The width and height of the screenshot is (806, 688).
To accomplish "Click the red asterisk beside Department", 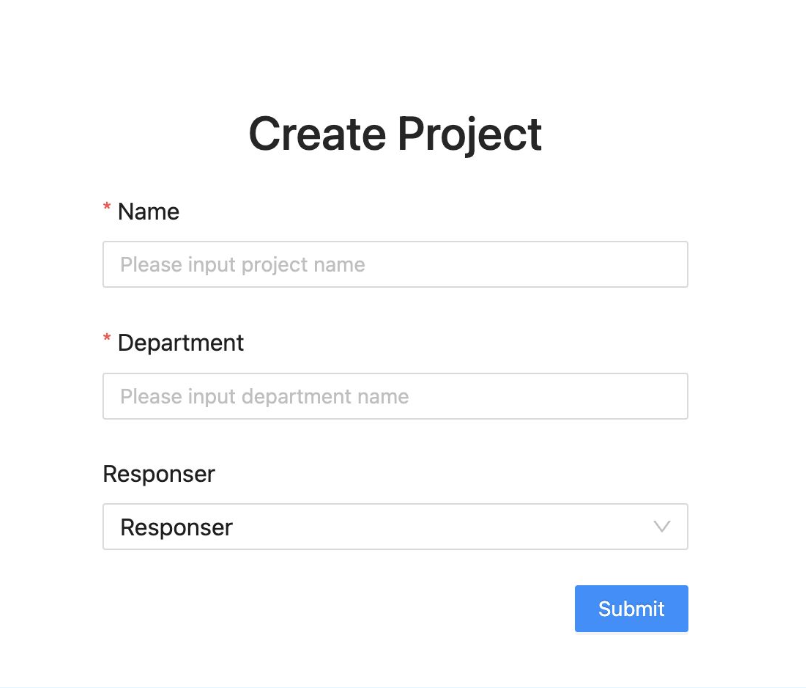I will [107, 341].
